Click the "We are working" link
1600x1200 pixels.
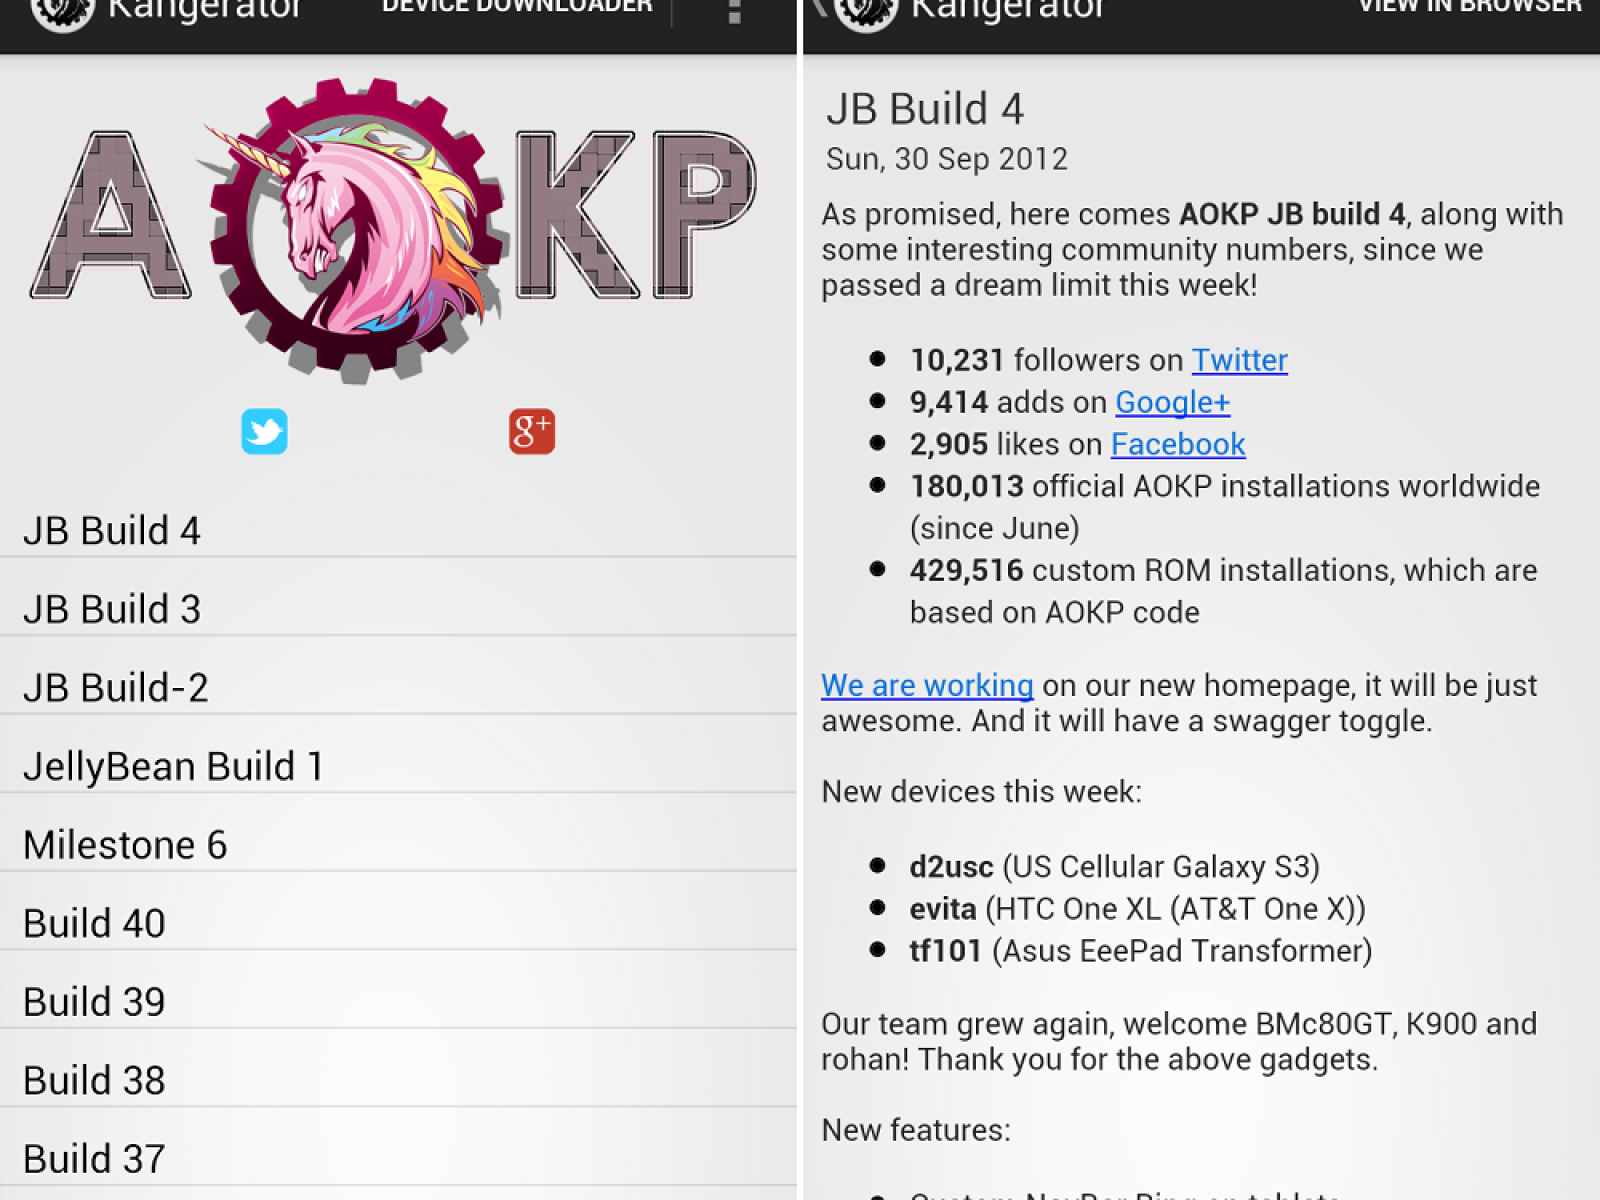(927, 685)
